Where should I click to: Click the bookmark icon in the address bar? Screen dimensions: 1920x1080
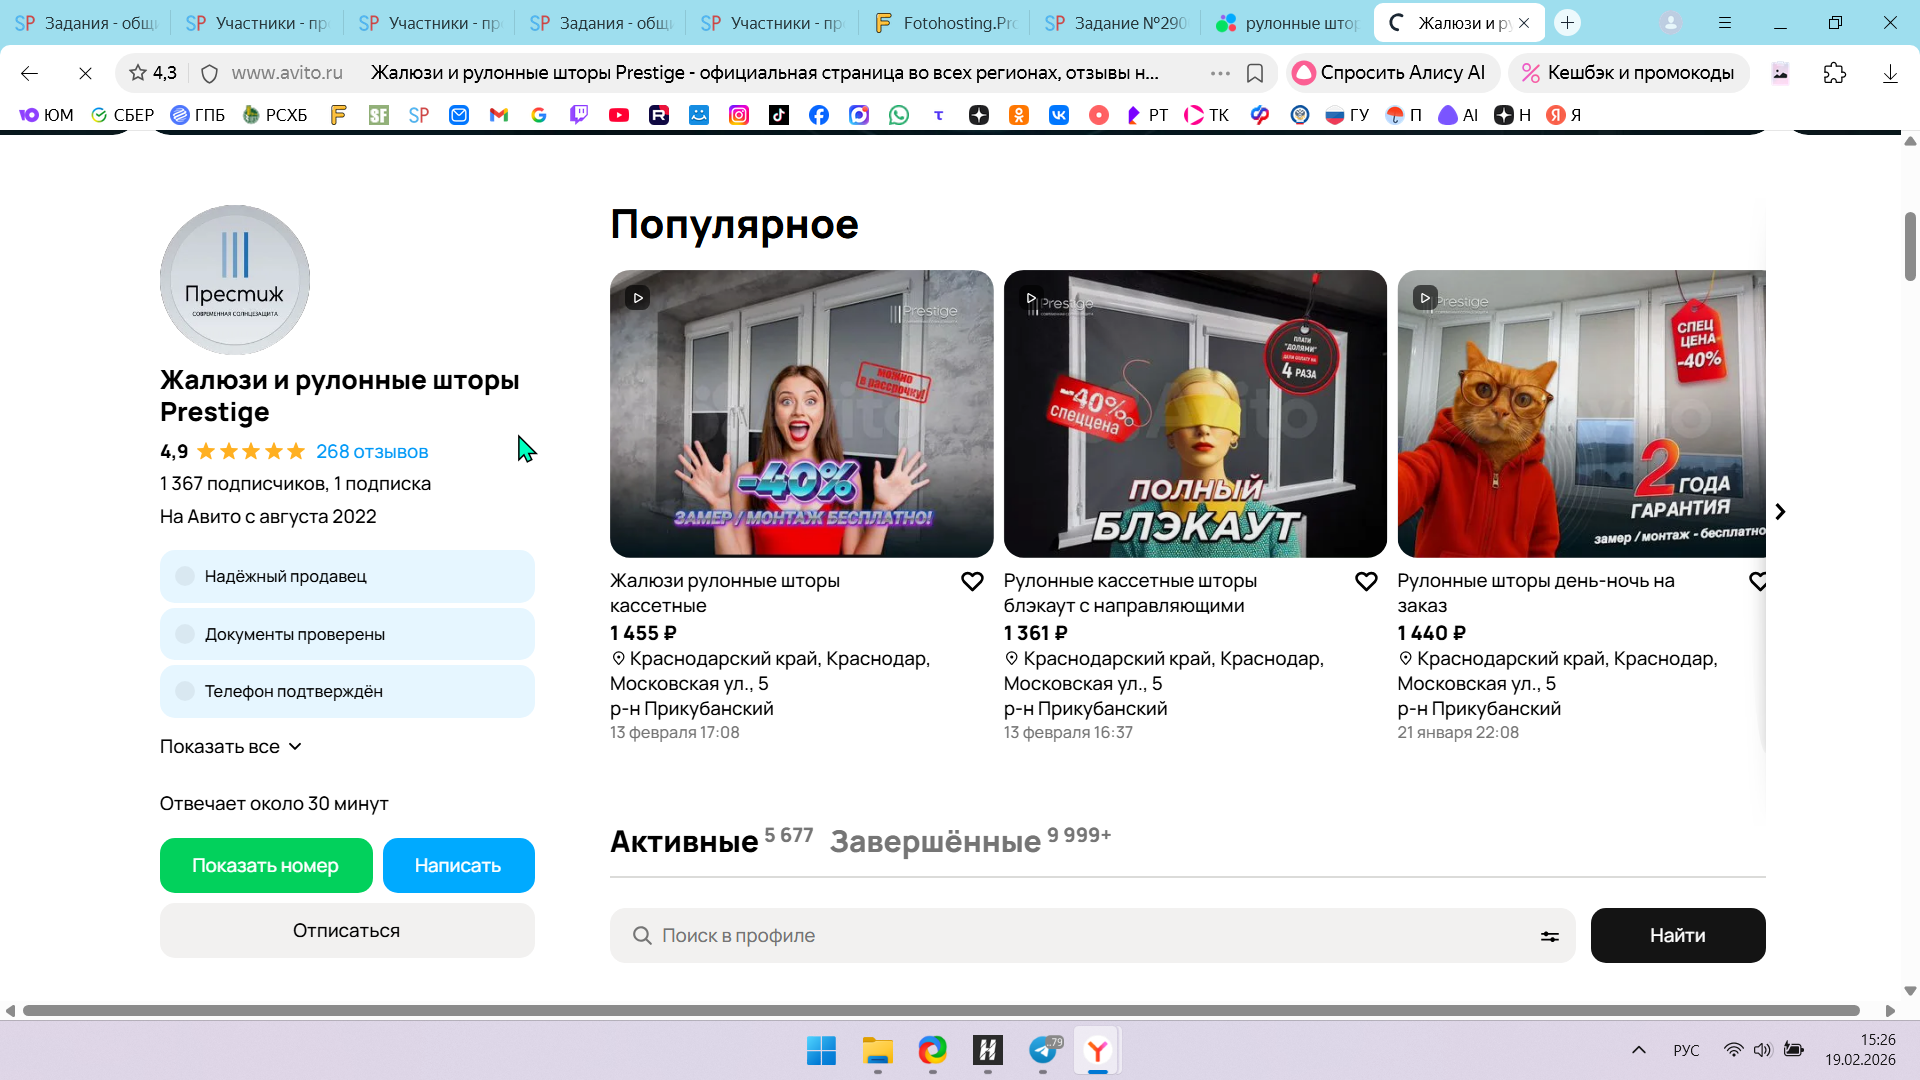(1255, 73)
